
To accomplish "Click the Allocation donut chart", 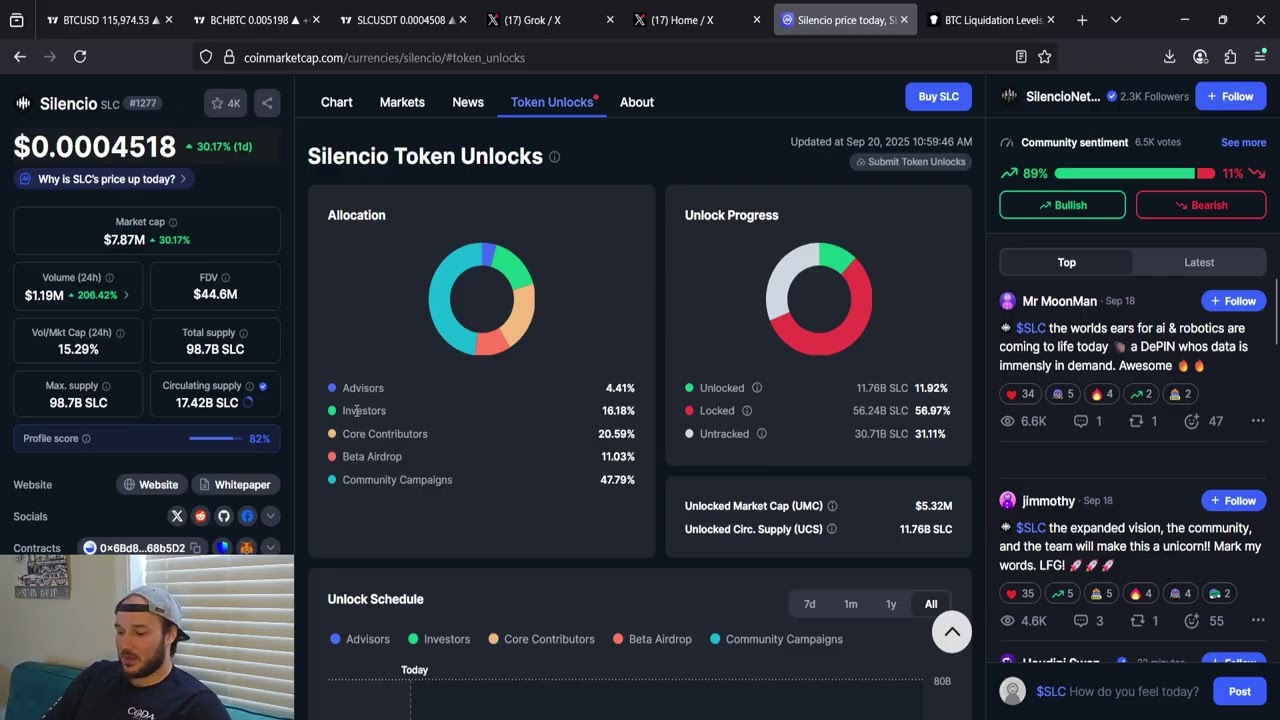I will [482, 299].
